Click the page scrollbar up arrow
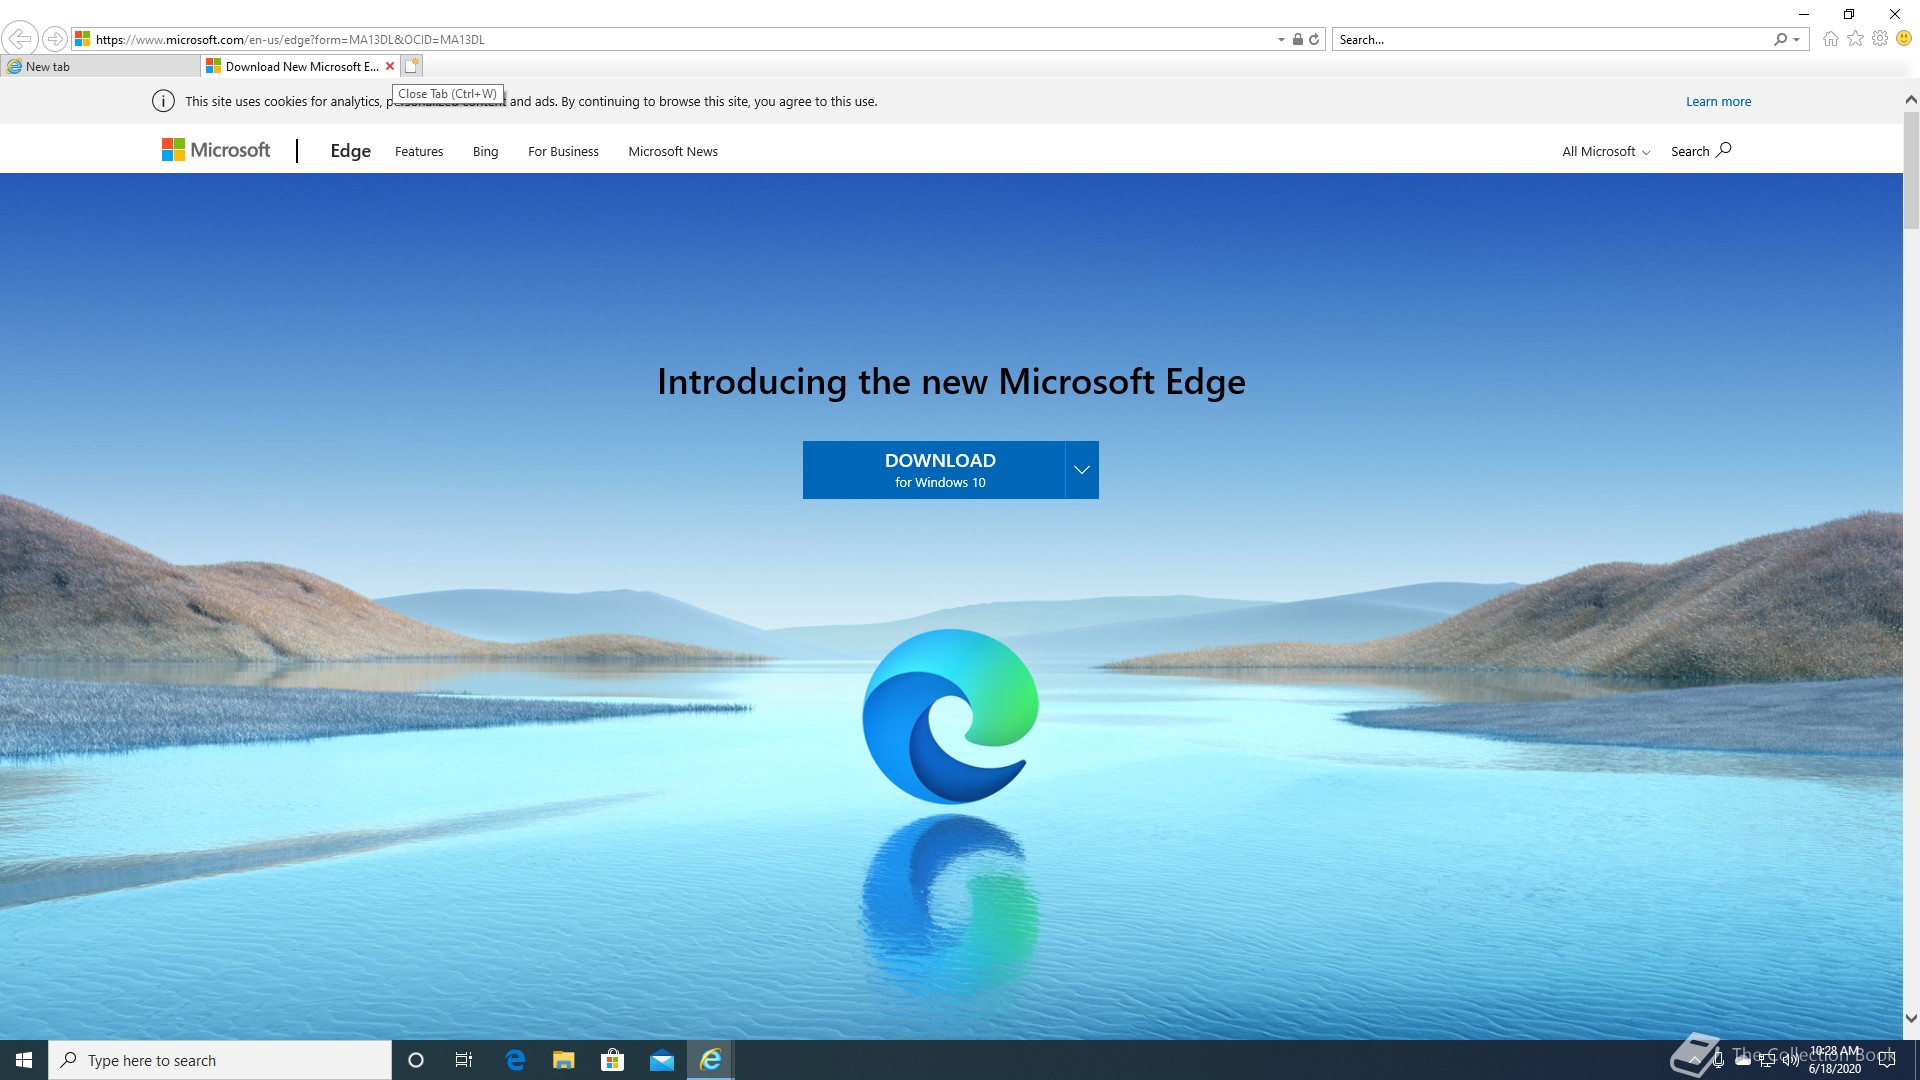 pyautogui.click(x=1911, y=100)
